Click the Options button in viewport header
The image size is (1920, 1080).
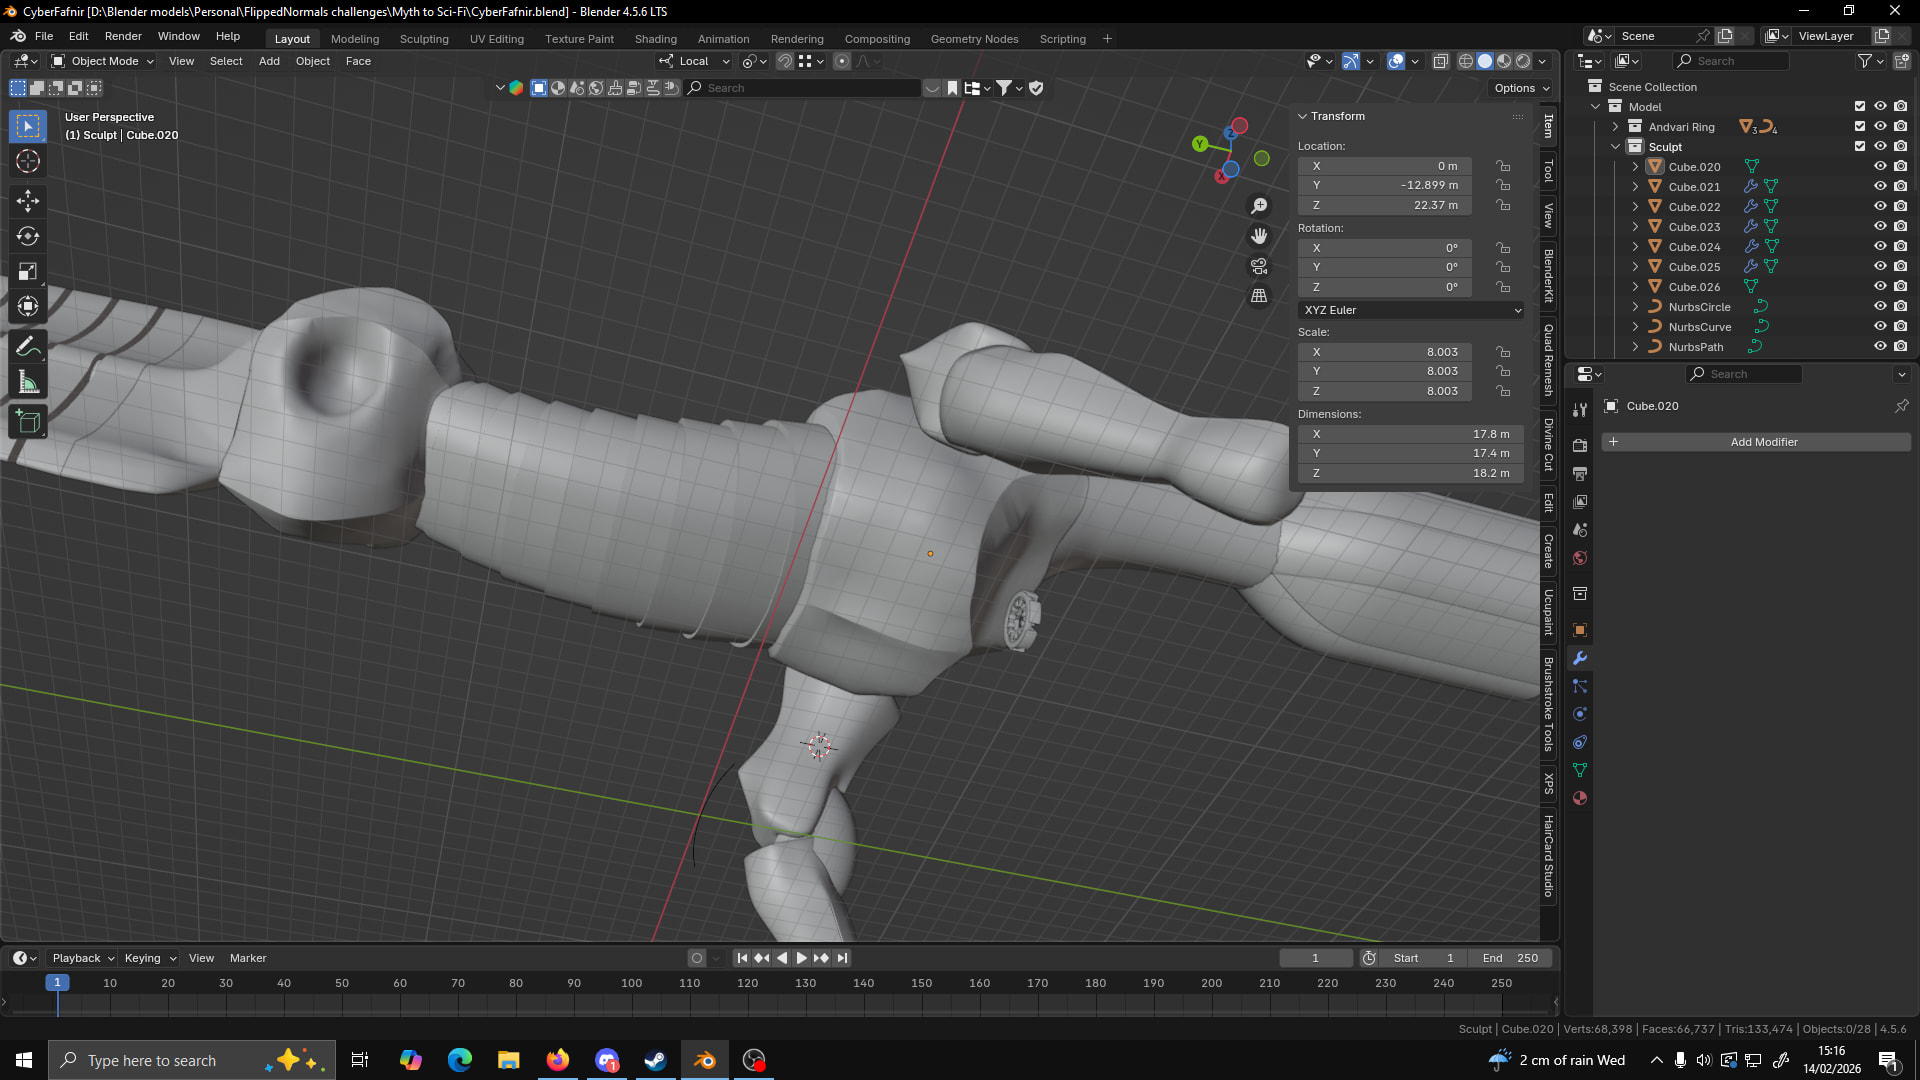[1521, 88]
